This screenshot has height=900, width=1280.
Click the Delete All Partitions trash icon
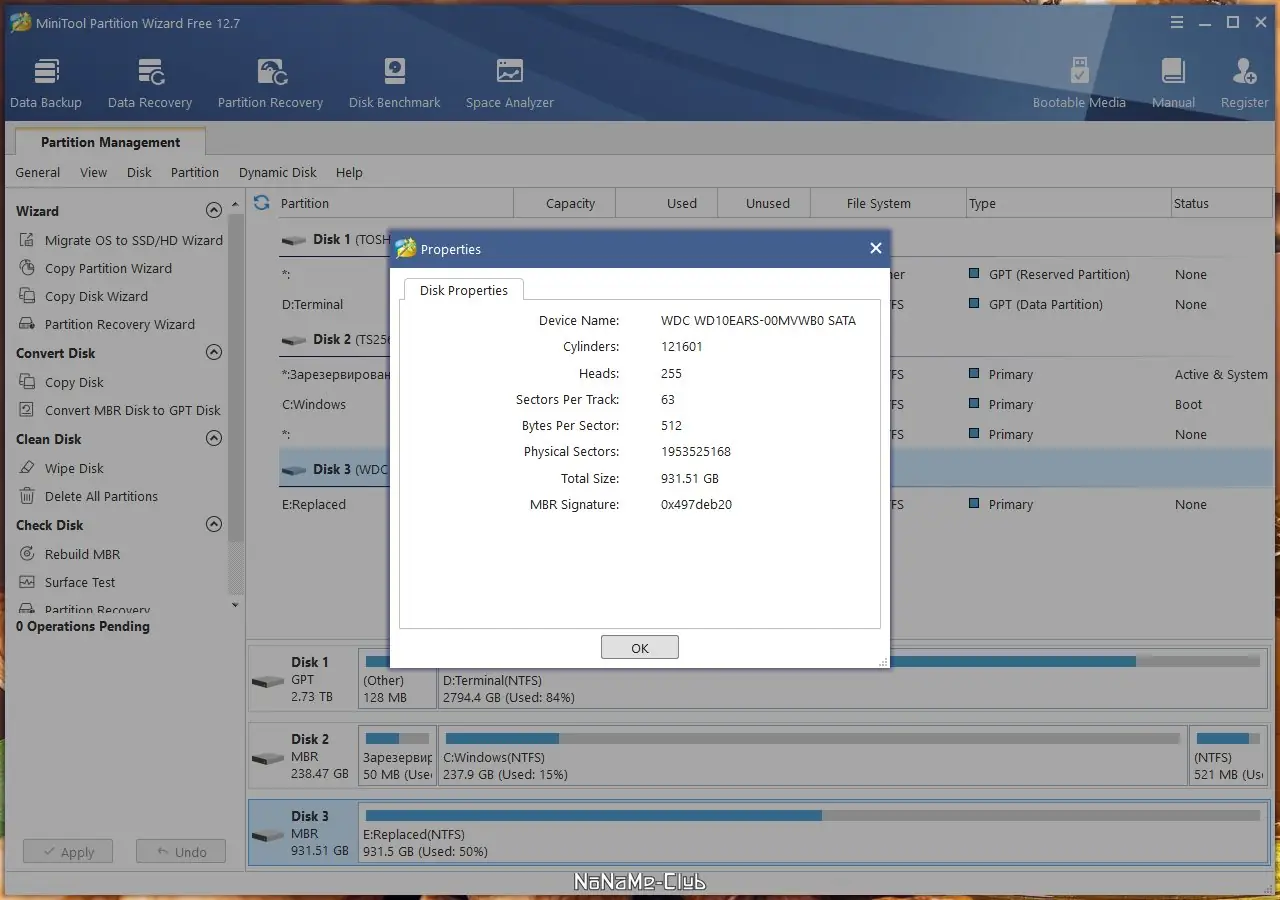(27, 496)
